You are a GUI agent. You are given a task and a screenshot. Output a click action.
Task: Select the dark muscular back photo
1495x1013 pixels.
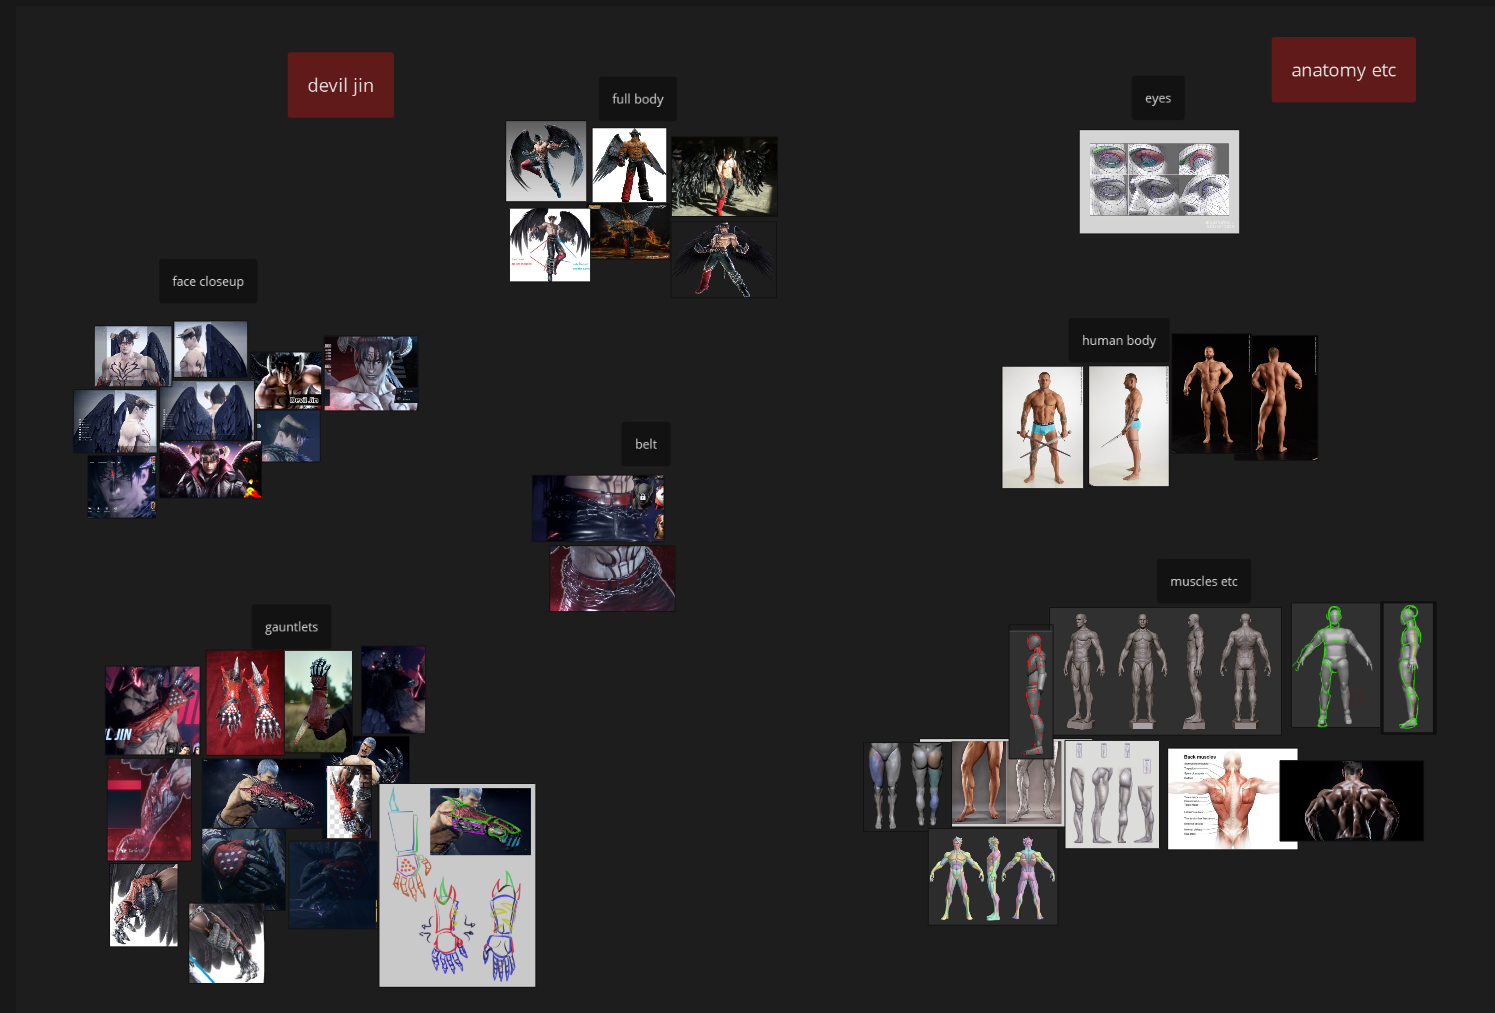1351,801
